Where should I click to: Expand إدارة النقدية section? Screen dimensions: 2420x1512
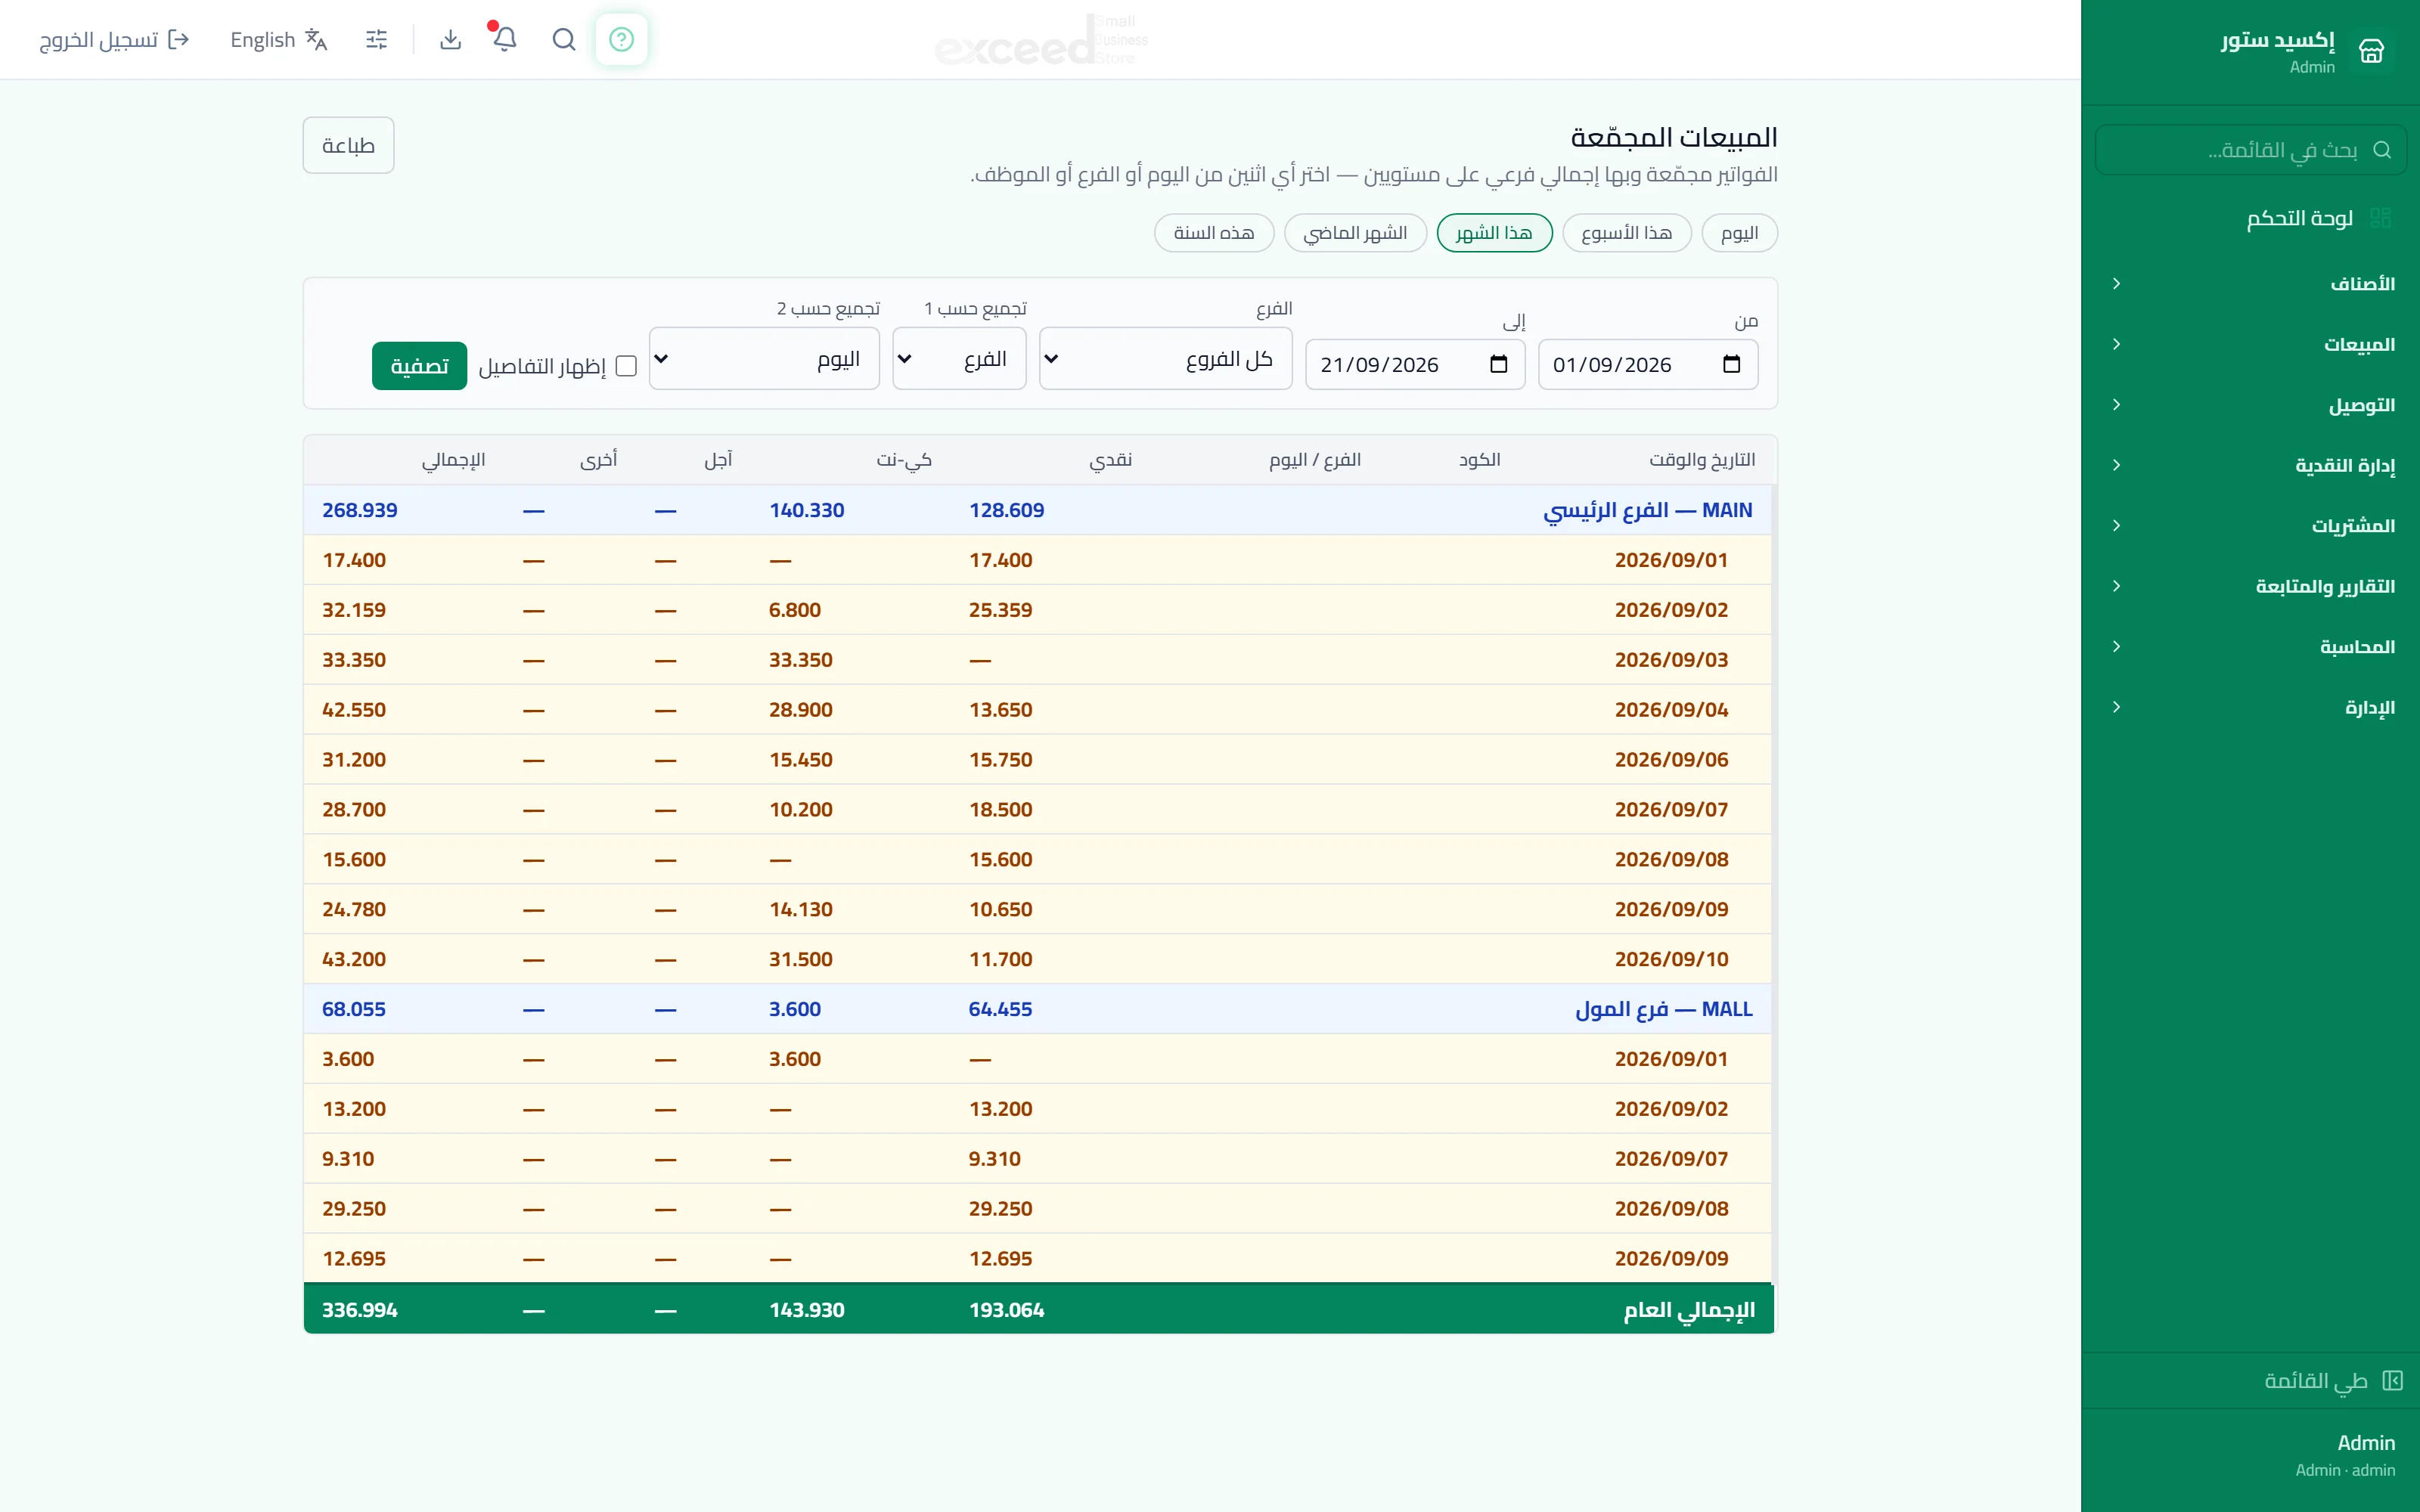(x=2250, y=465)
